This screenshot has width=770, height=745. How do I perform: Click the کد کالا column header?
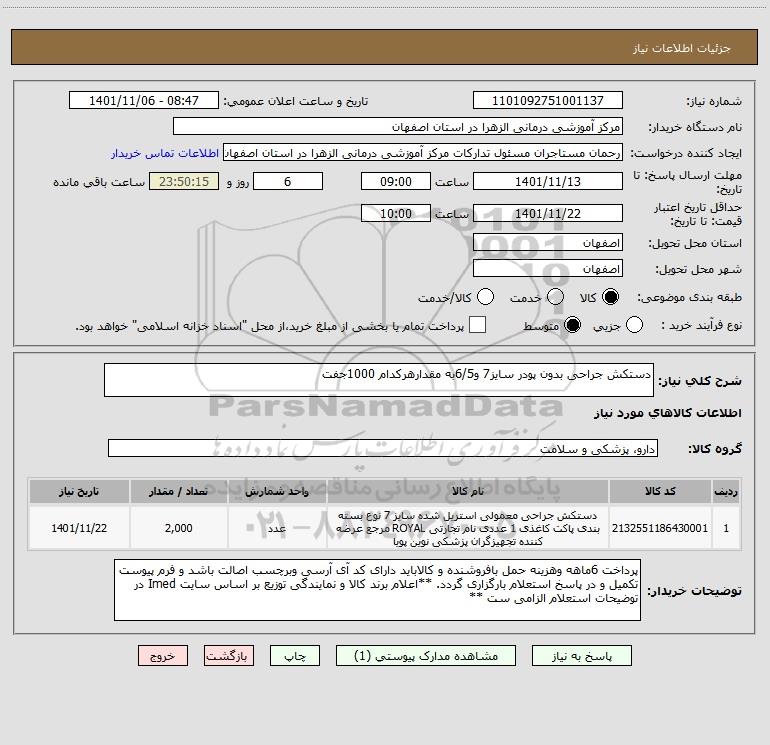(x=660, y=492)
